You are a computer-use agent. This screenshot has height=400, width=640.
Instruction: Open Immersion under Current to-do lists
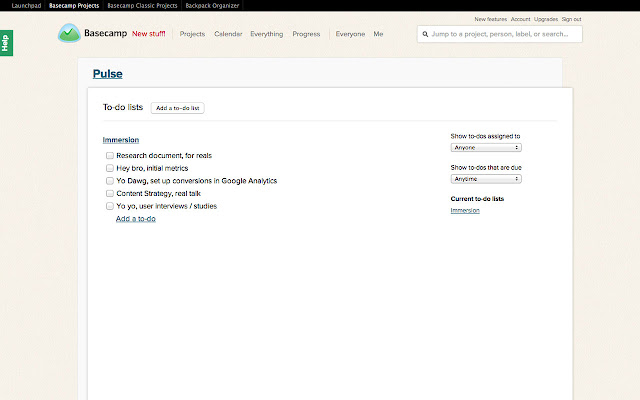465,211
